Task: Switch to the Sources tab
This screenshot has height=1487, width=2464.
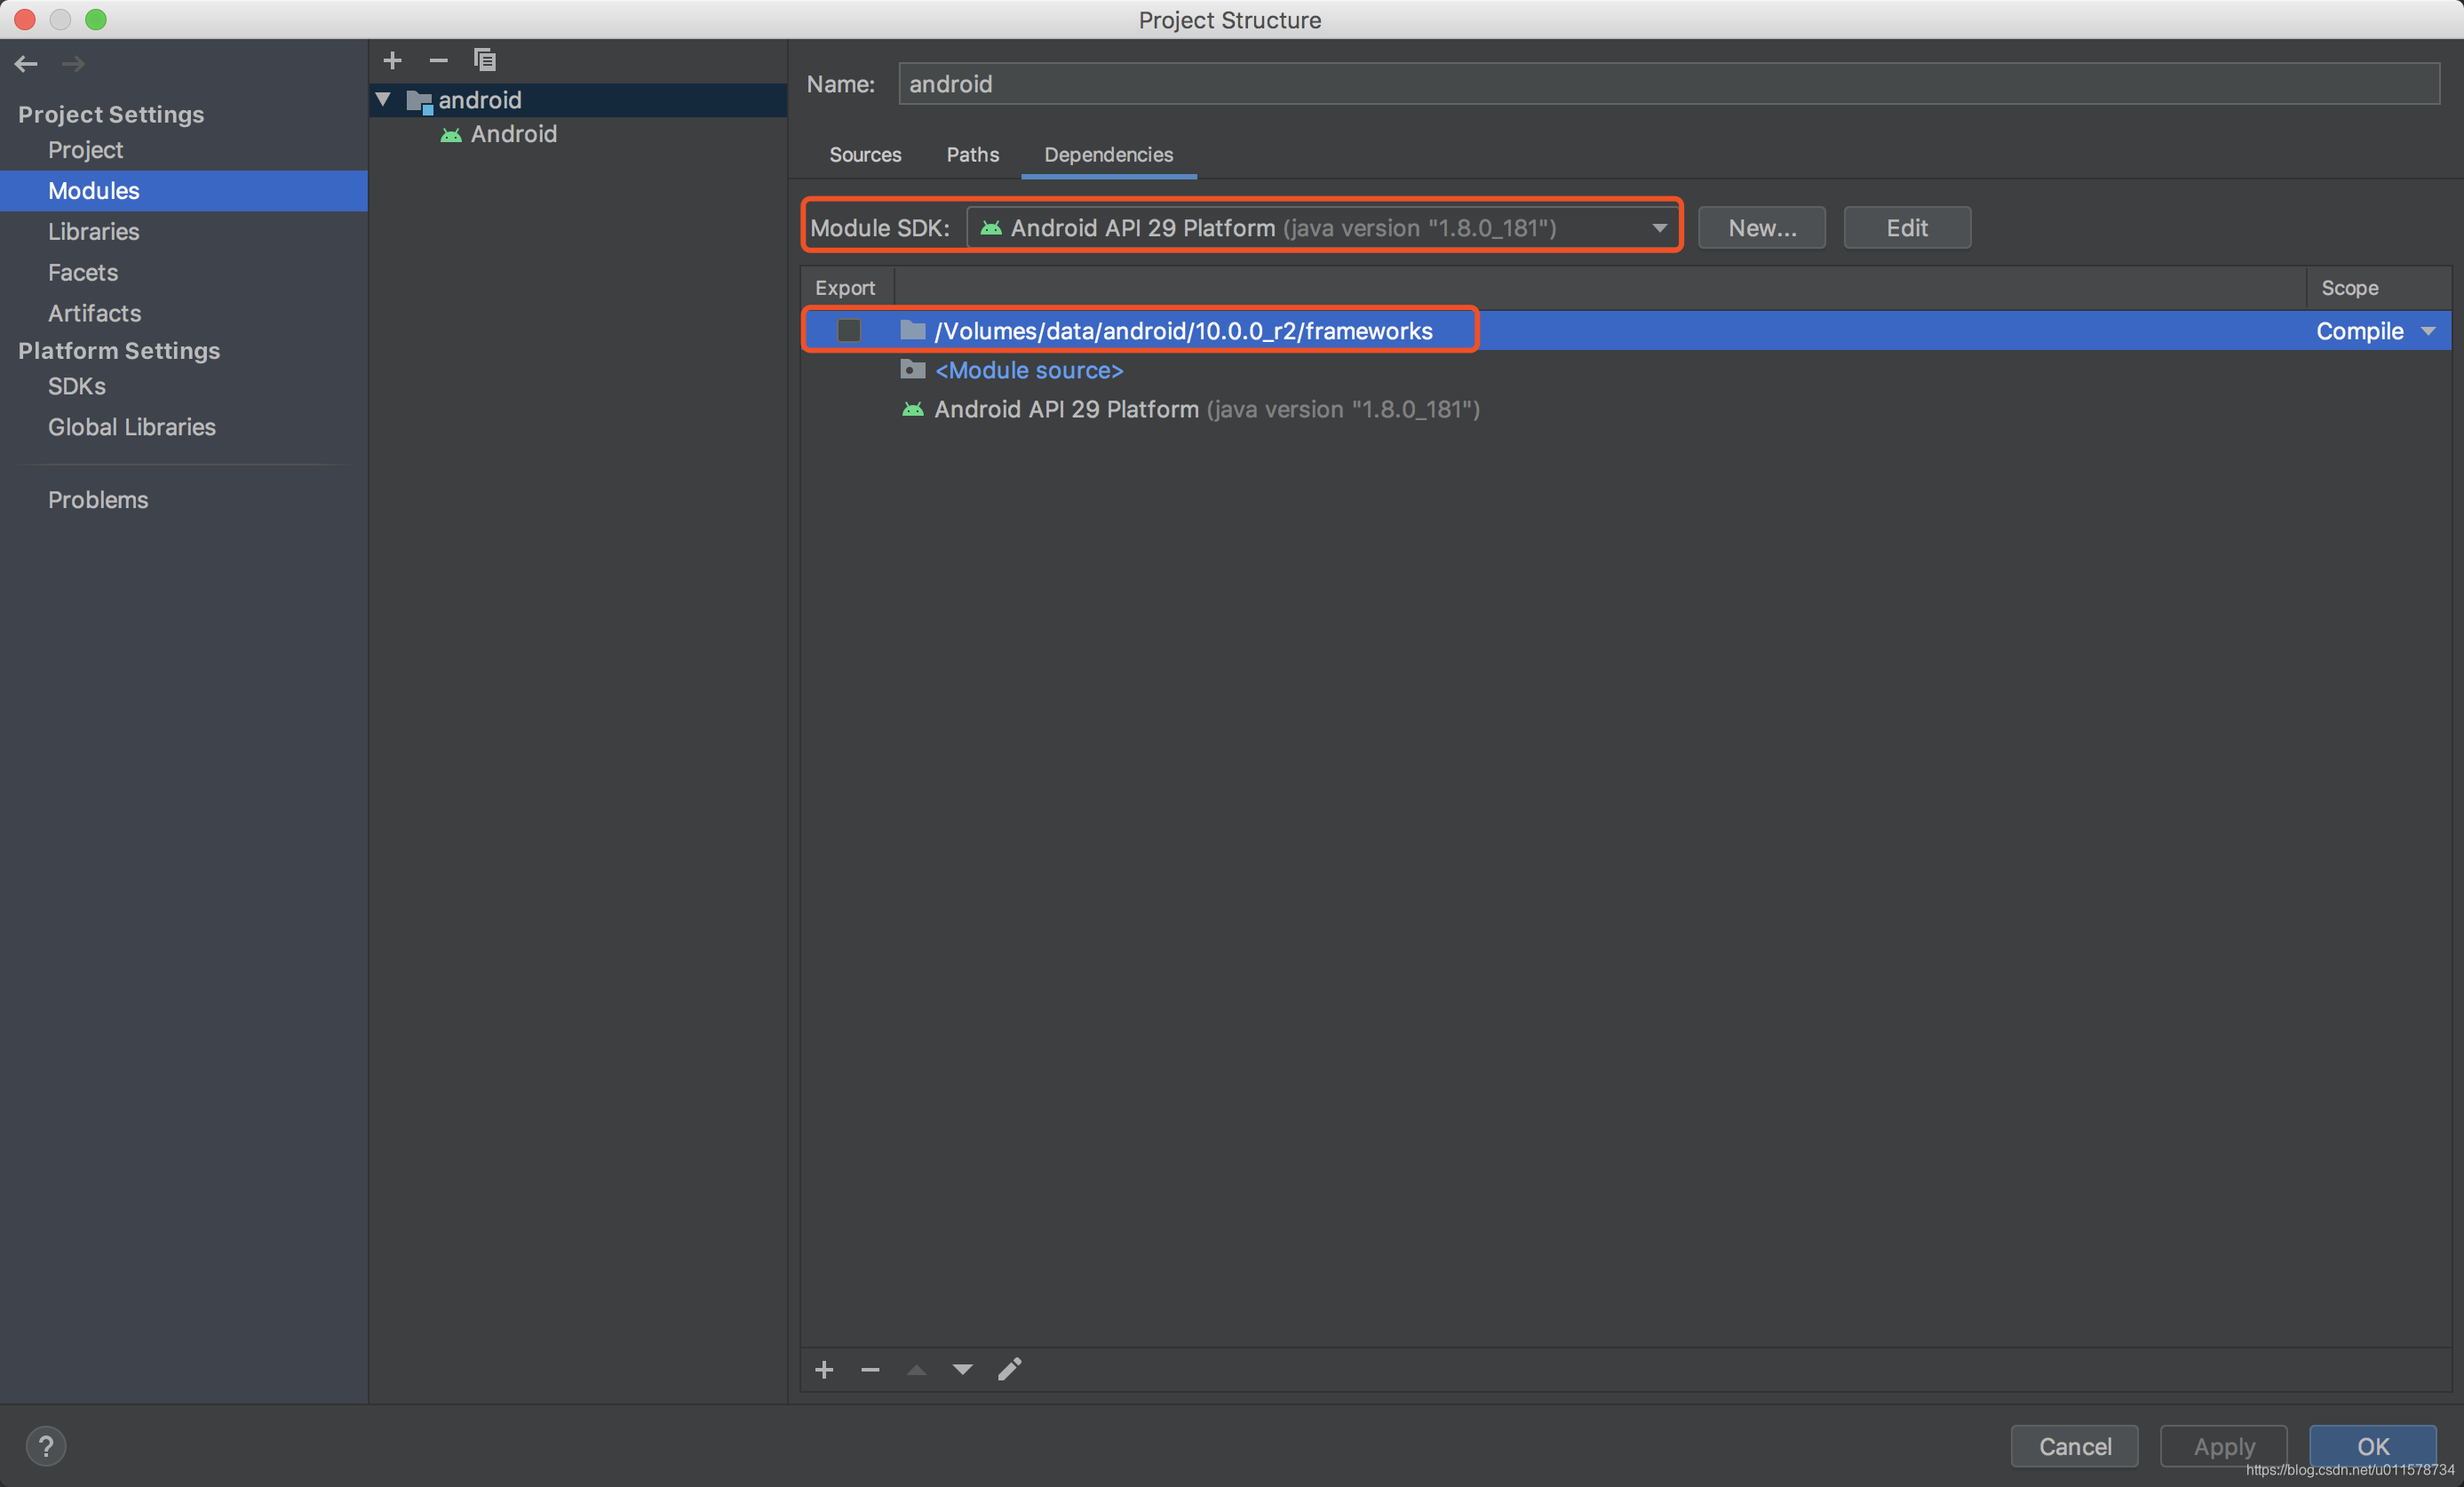Action: point(865,155)
